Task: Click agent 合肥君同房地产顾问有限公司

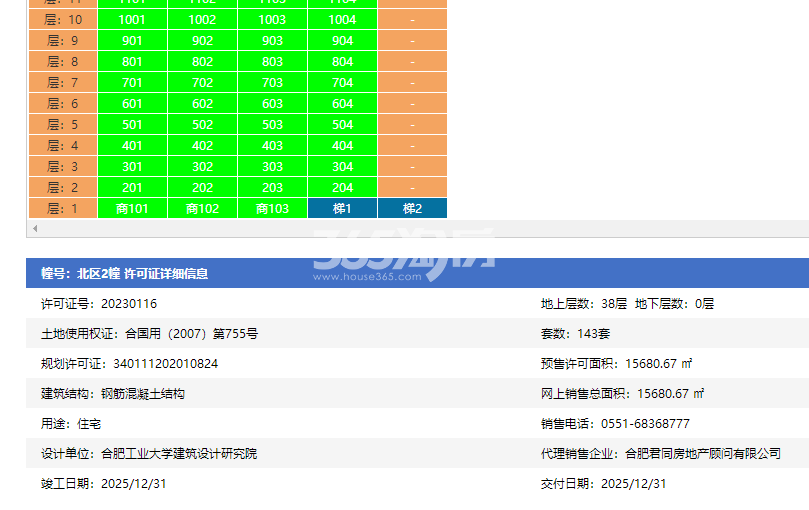Action: click(703, 454)
